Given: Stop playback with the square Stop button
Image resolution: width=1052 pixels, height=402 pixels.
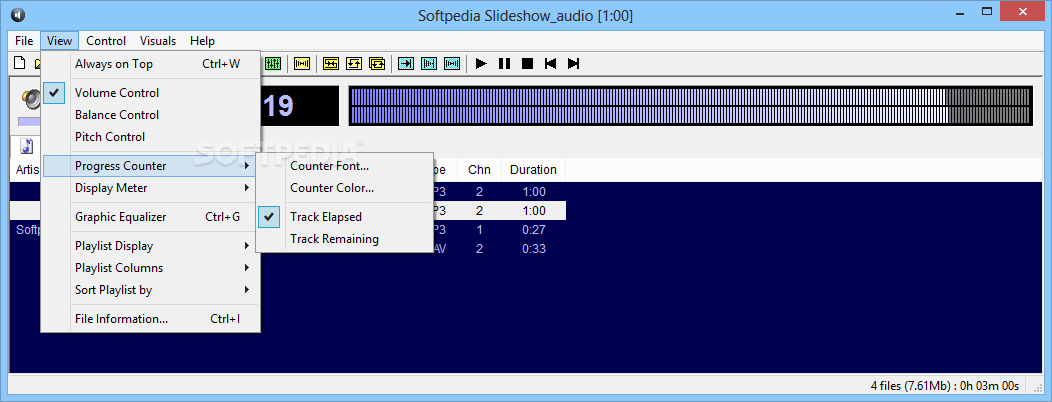Looking at the screenshot, I should (527, 64).
